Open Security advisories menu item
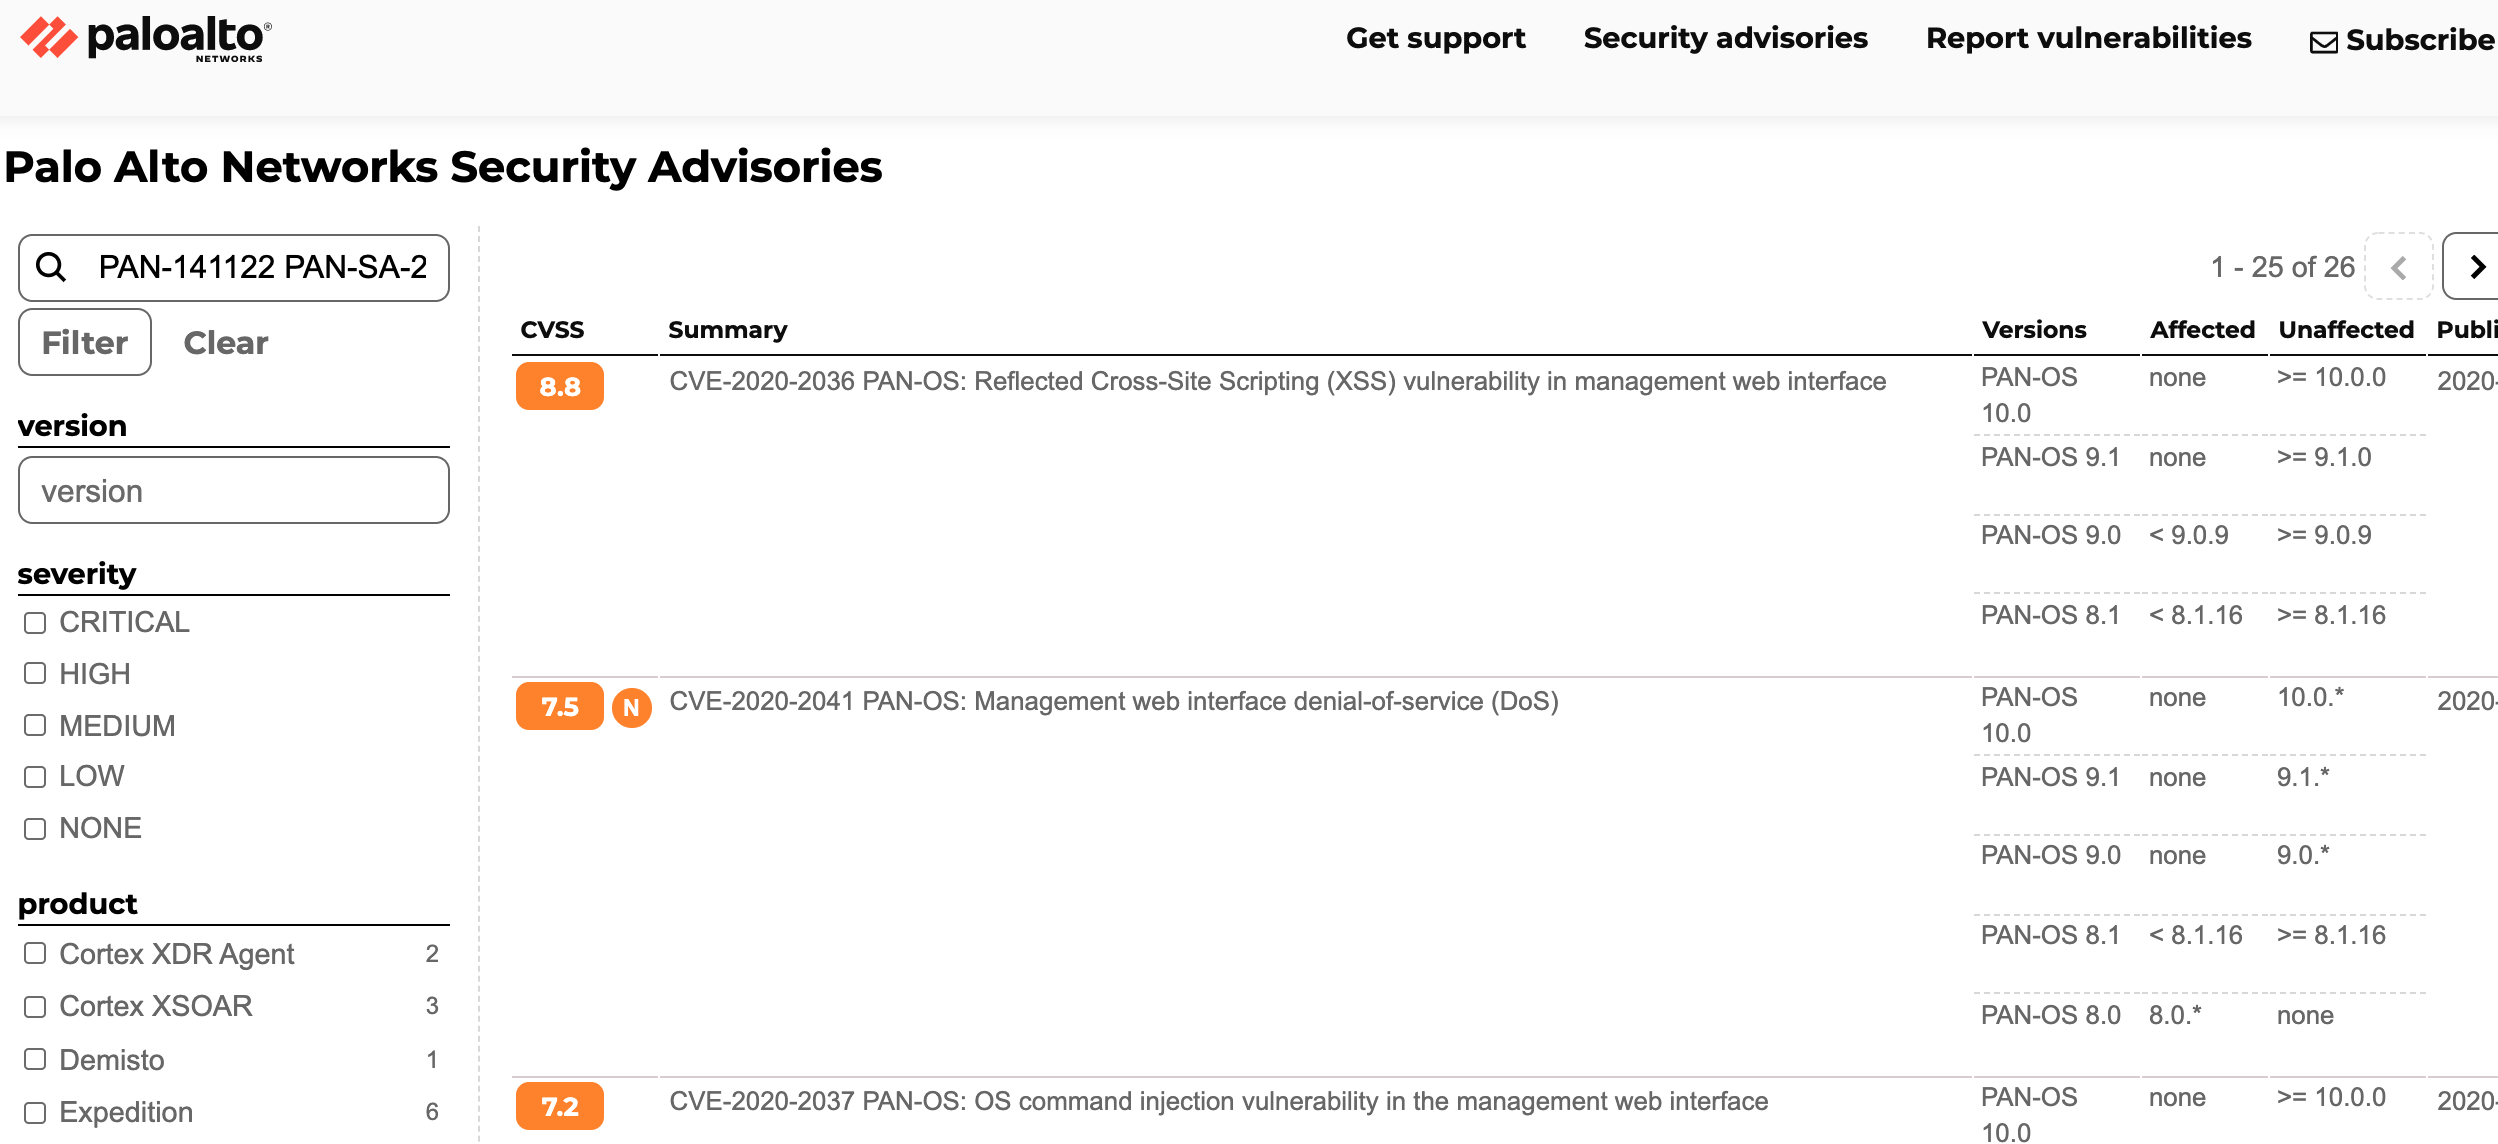The width and height of the screenshot is (2498, 1144). (x=1725, y=38)
